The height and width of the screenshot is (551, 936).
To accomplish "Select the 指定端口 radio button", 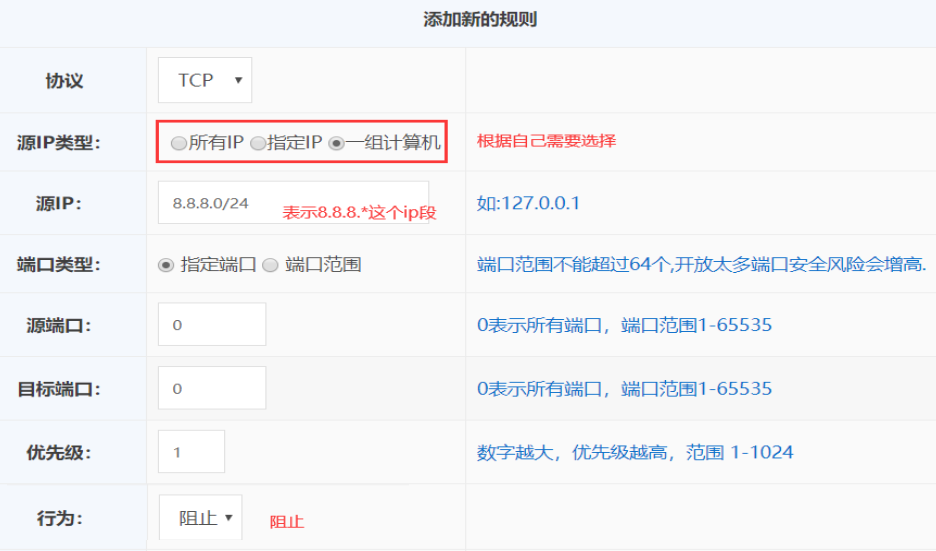I will coord(166,265).
